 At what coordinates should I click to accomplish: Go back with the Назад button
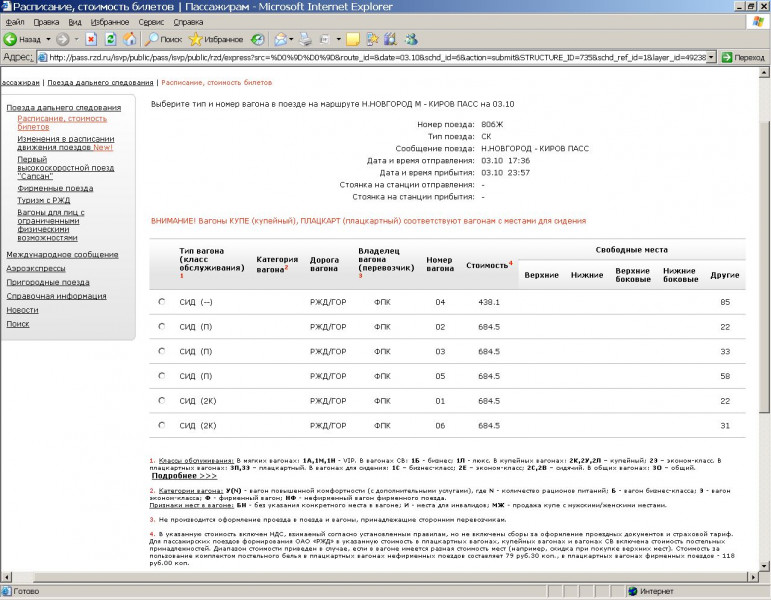pyautogui.click(x=22, y=39)
